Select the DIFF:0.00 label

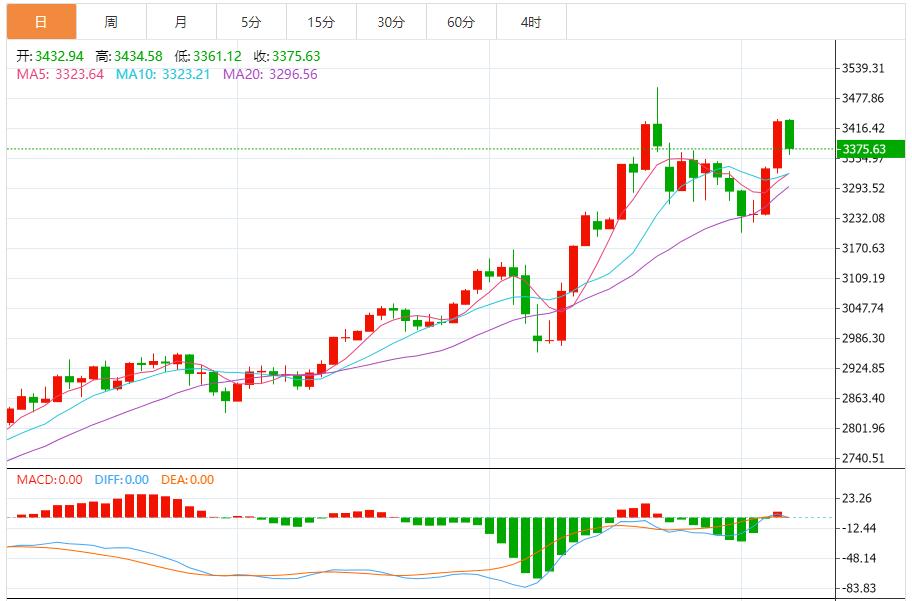pyautogui.click(x=122, y=480)
